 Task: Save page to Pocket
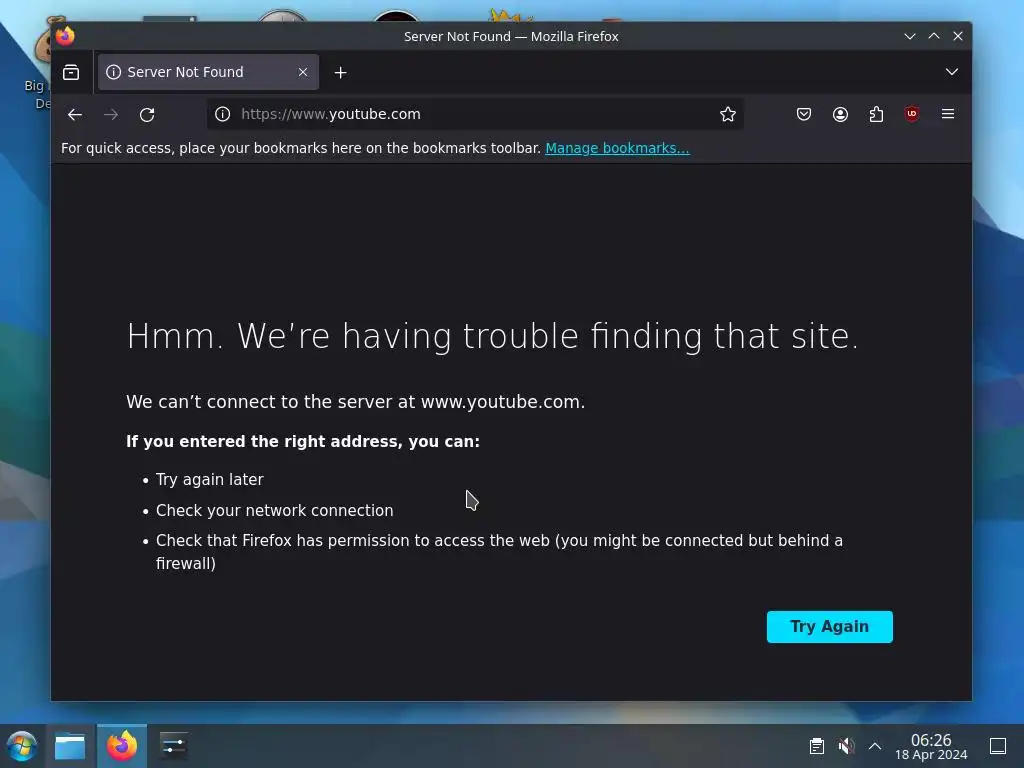[x=804, y=114]
